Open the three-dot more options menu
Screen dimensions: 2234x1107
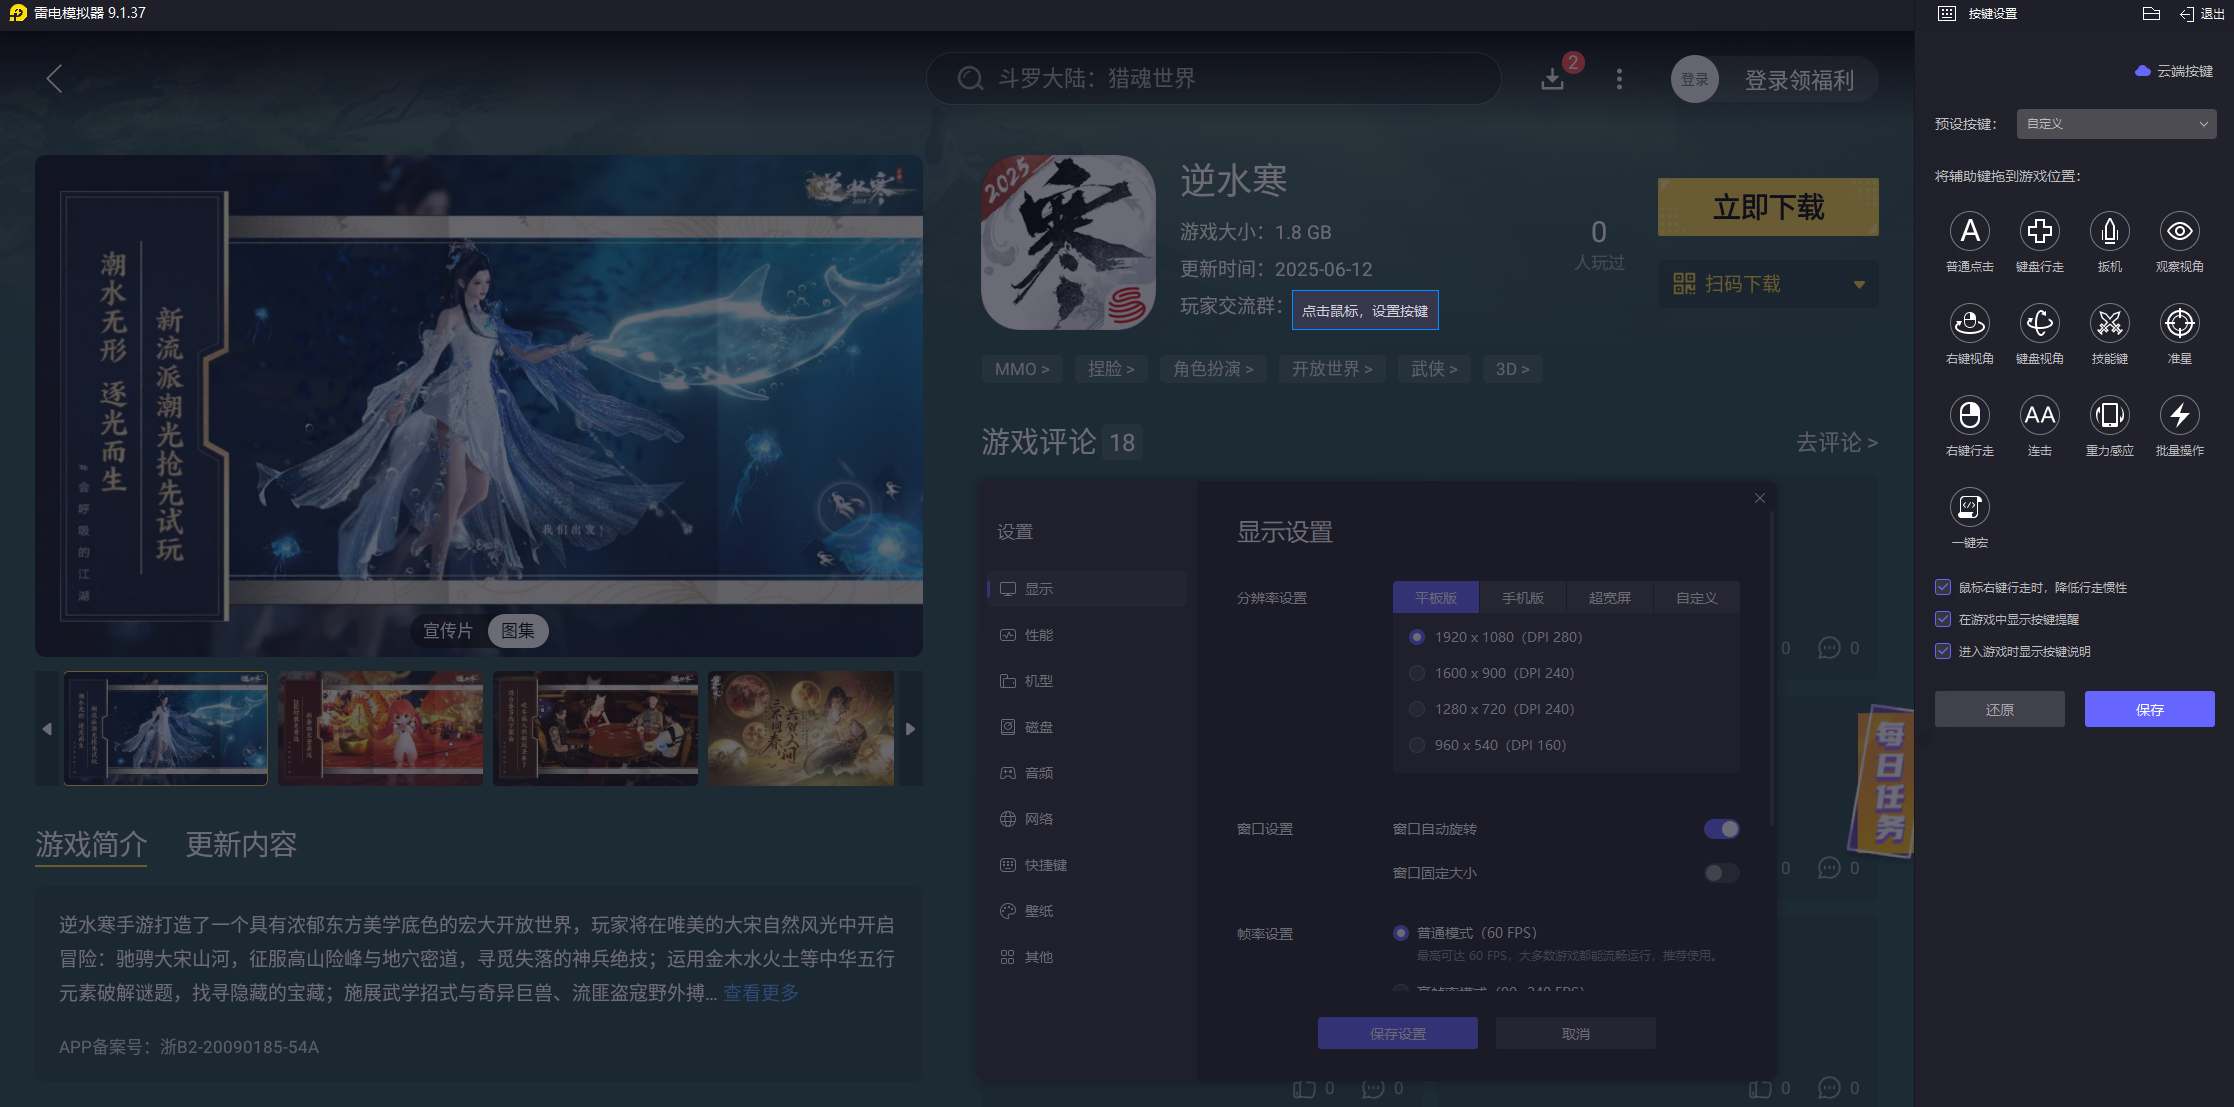coord(1619,79)
